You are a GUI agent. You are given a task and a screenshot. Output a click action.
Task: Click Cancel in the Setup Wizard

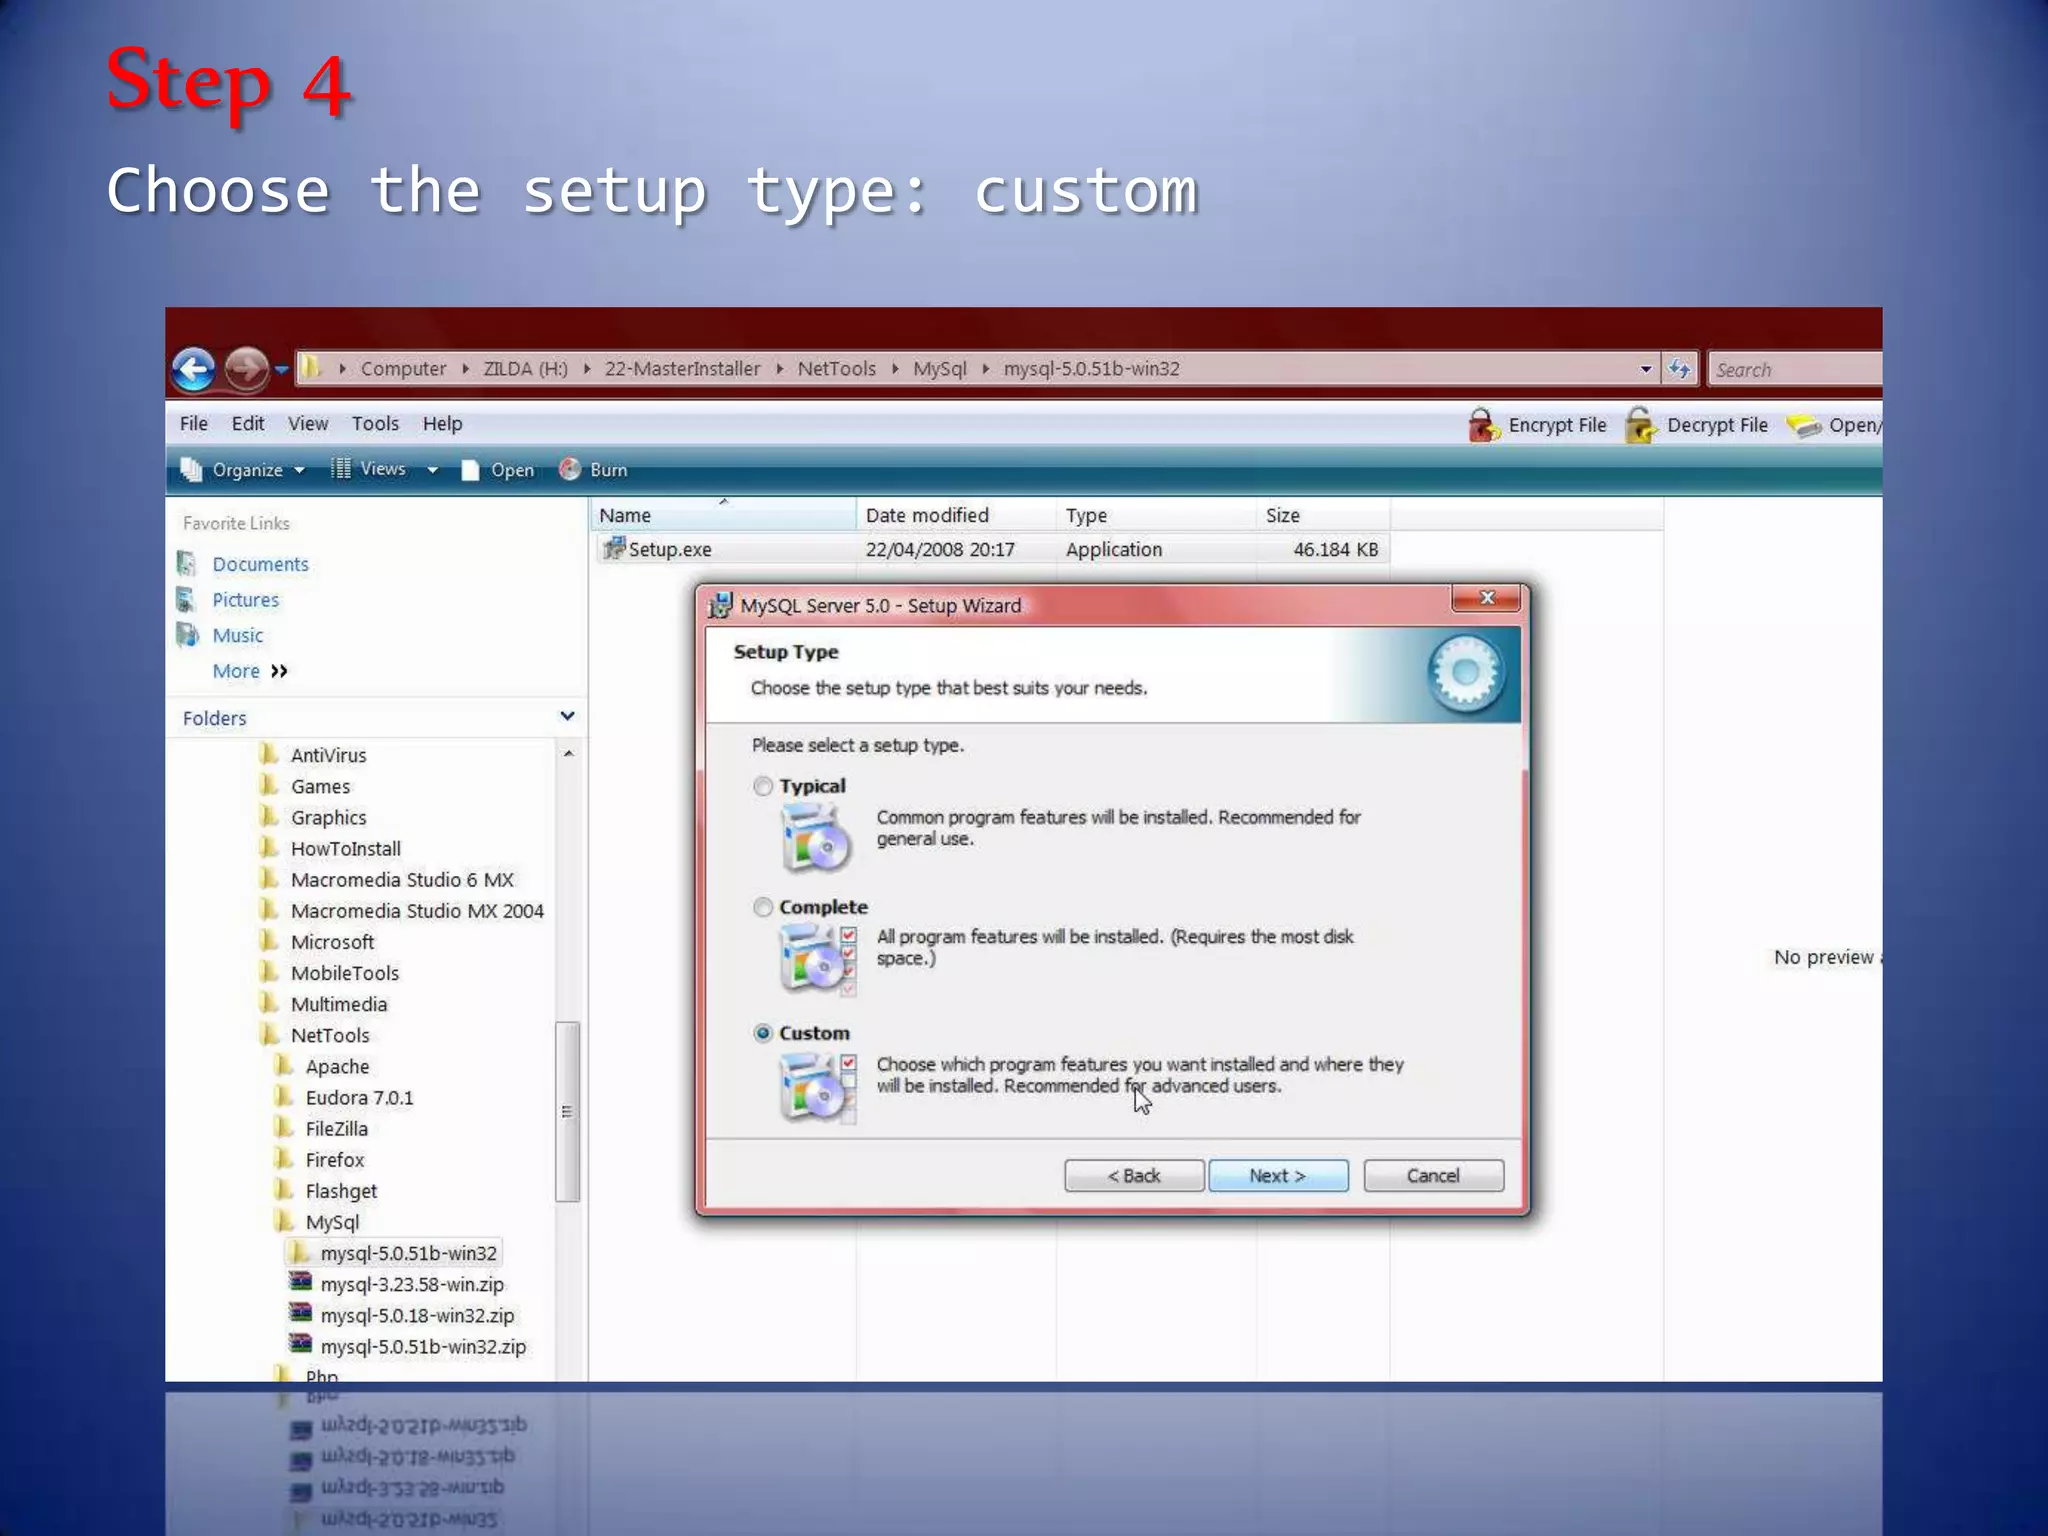1433,1176
